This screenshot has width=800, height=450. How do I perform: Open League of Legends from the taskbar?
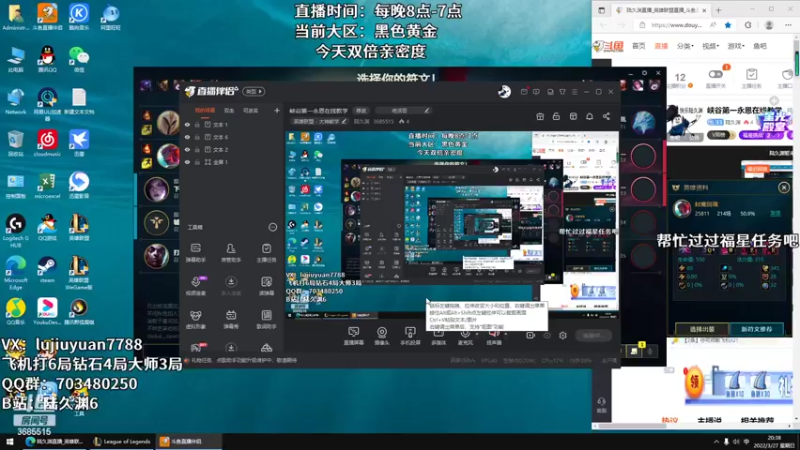(x=122, y=442)
